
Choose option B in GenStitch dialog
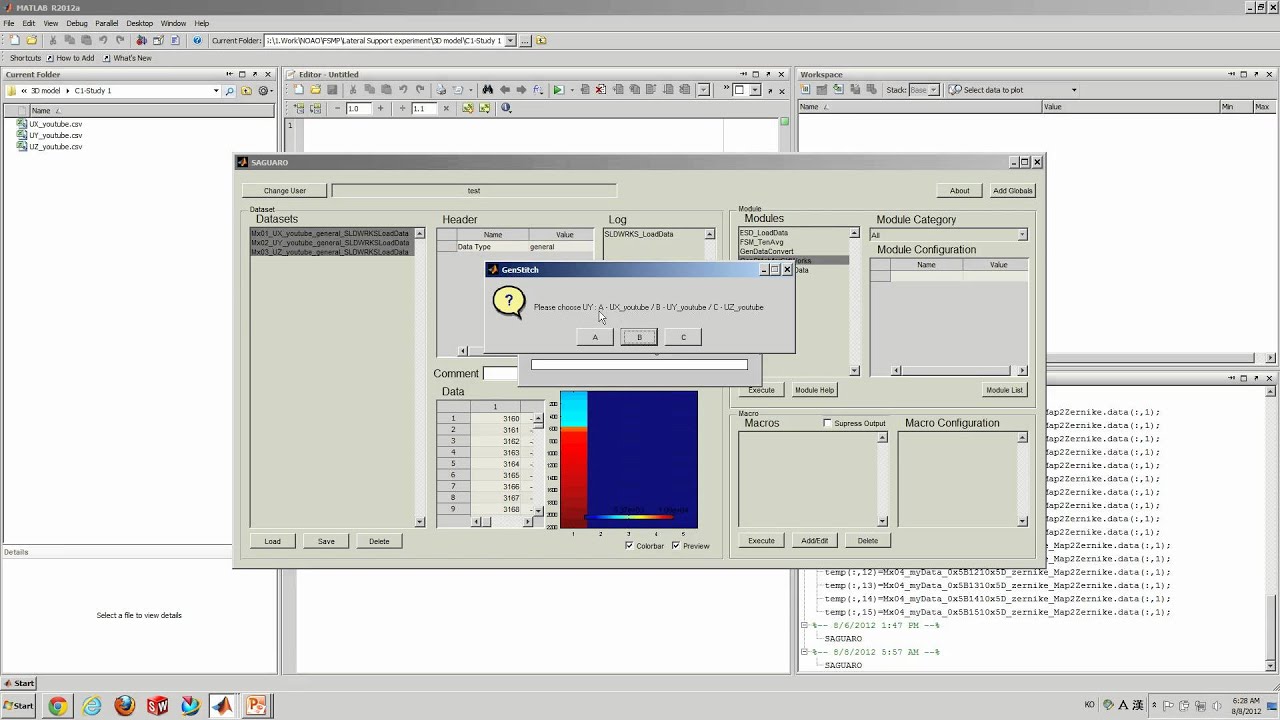coord(639,337)
